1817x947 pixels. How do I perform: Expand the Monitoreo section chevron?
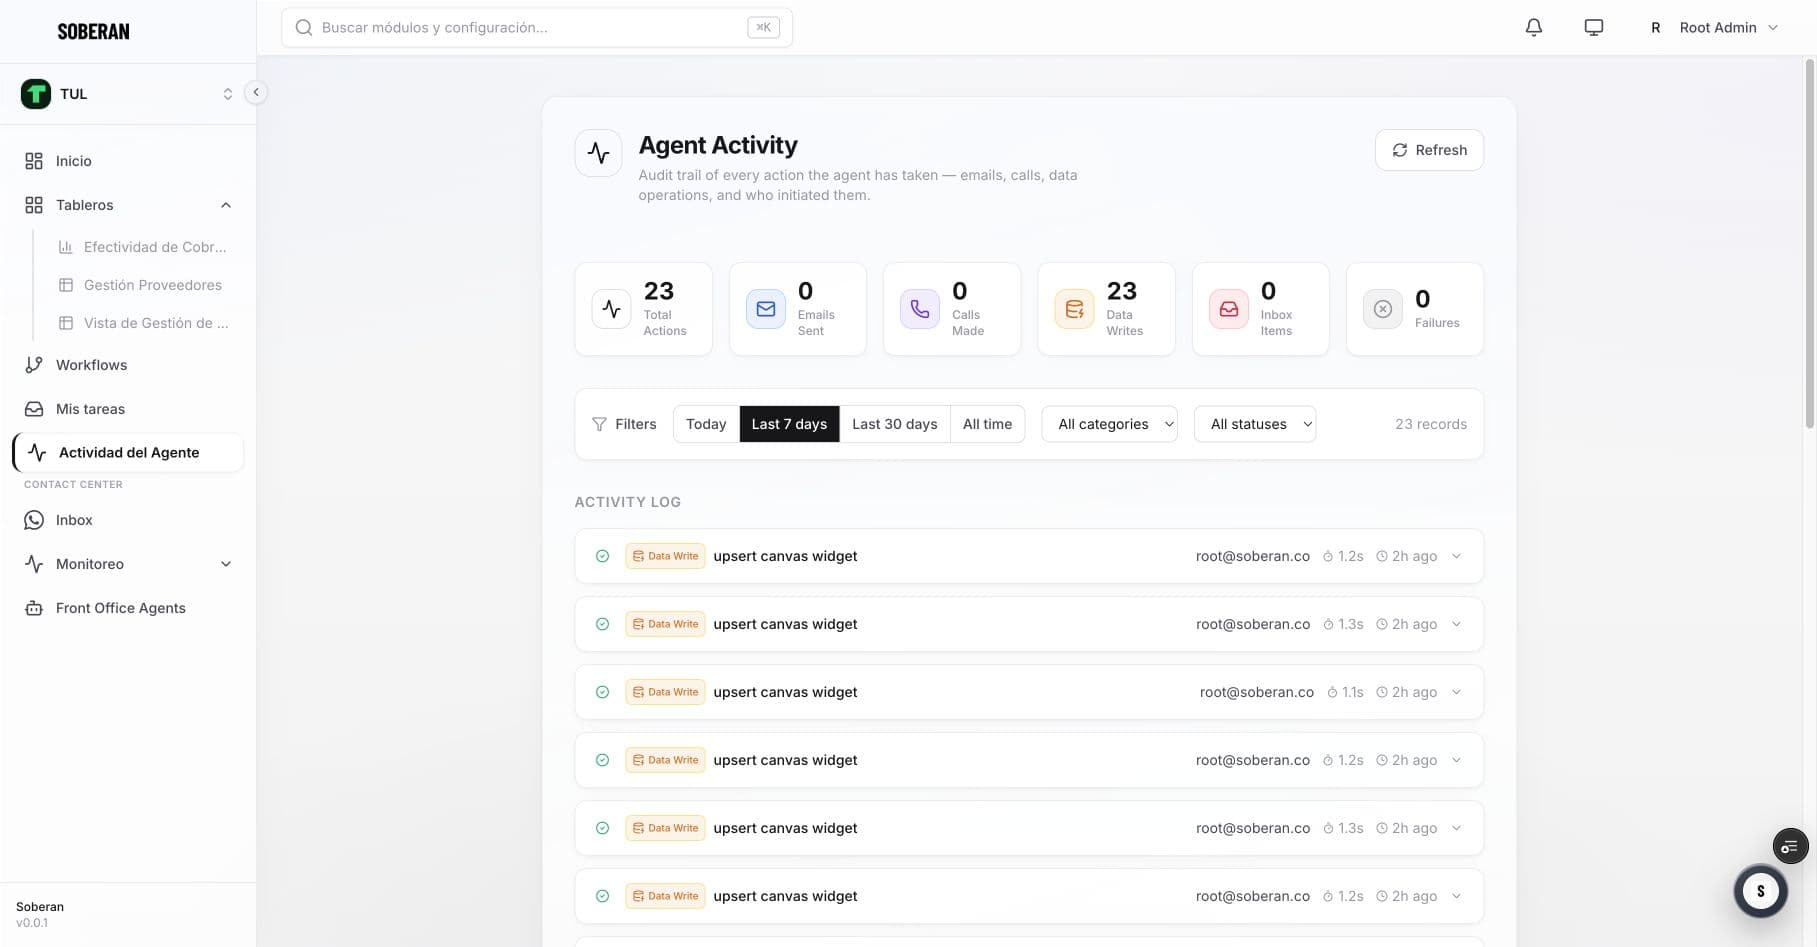coord(226,564)
